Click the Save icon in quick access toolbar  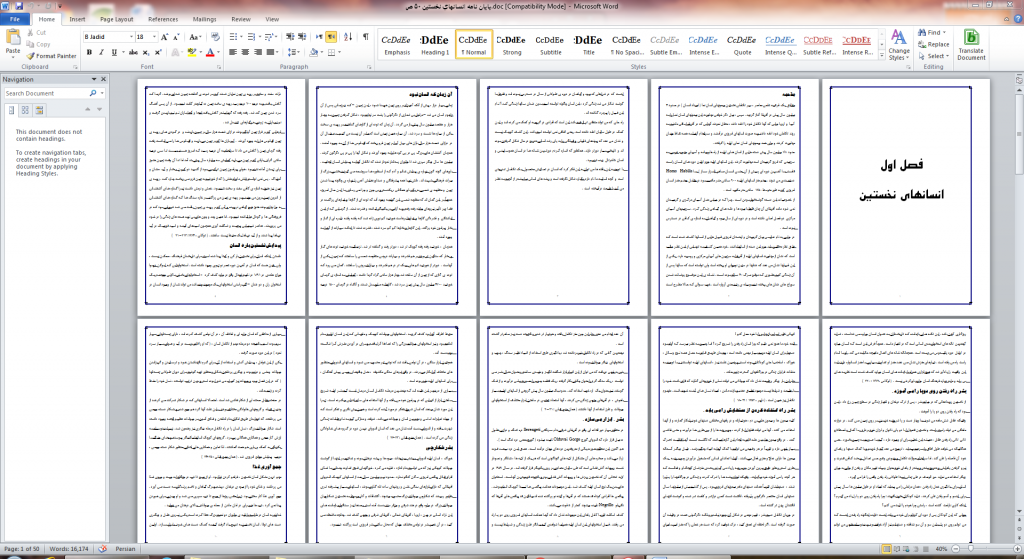(19, 6)
